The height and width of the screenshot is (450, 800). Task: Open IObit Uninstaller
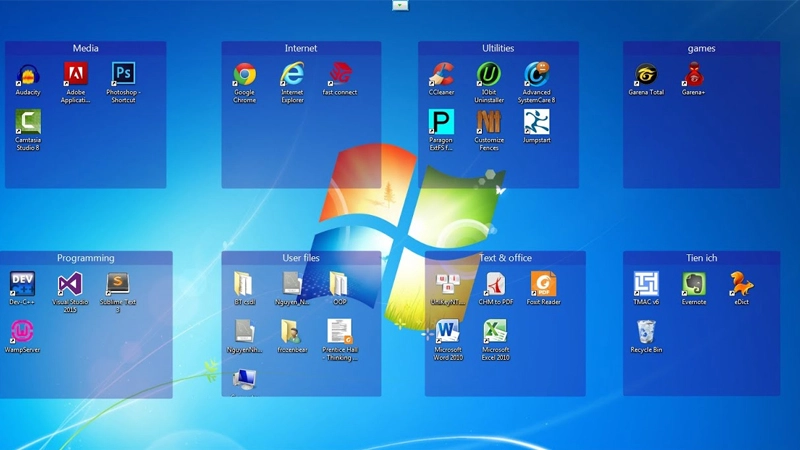coord(489,74)
